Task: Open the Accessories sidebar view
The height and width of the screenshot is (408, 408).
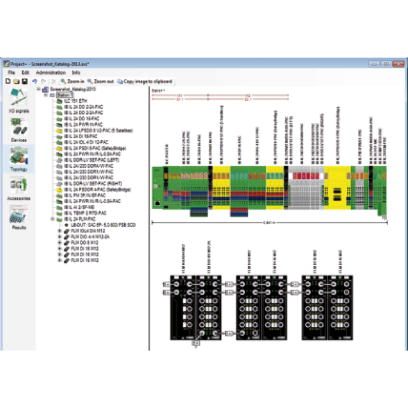Action: [x=19, y=188]
